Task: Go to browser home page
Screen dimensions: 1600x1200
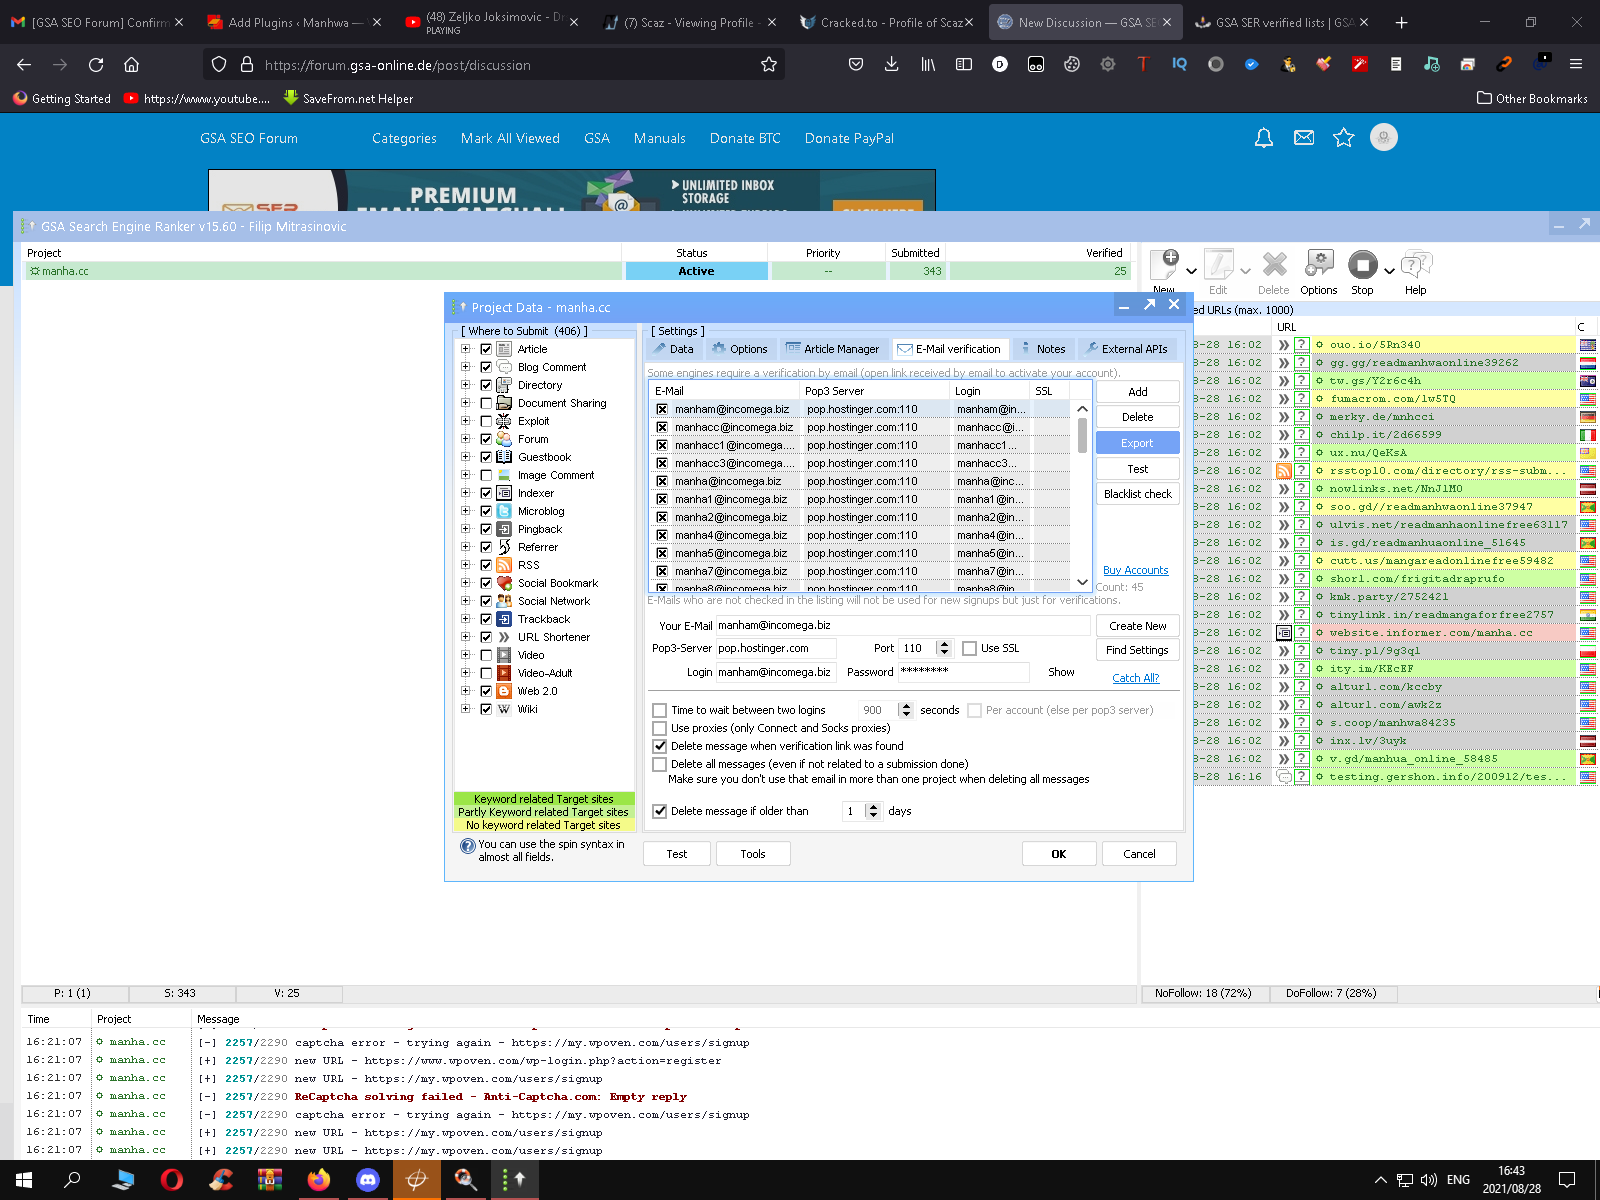Action: (131, 64)
